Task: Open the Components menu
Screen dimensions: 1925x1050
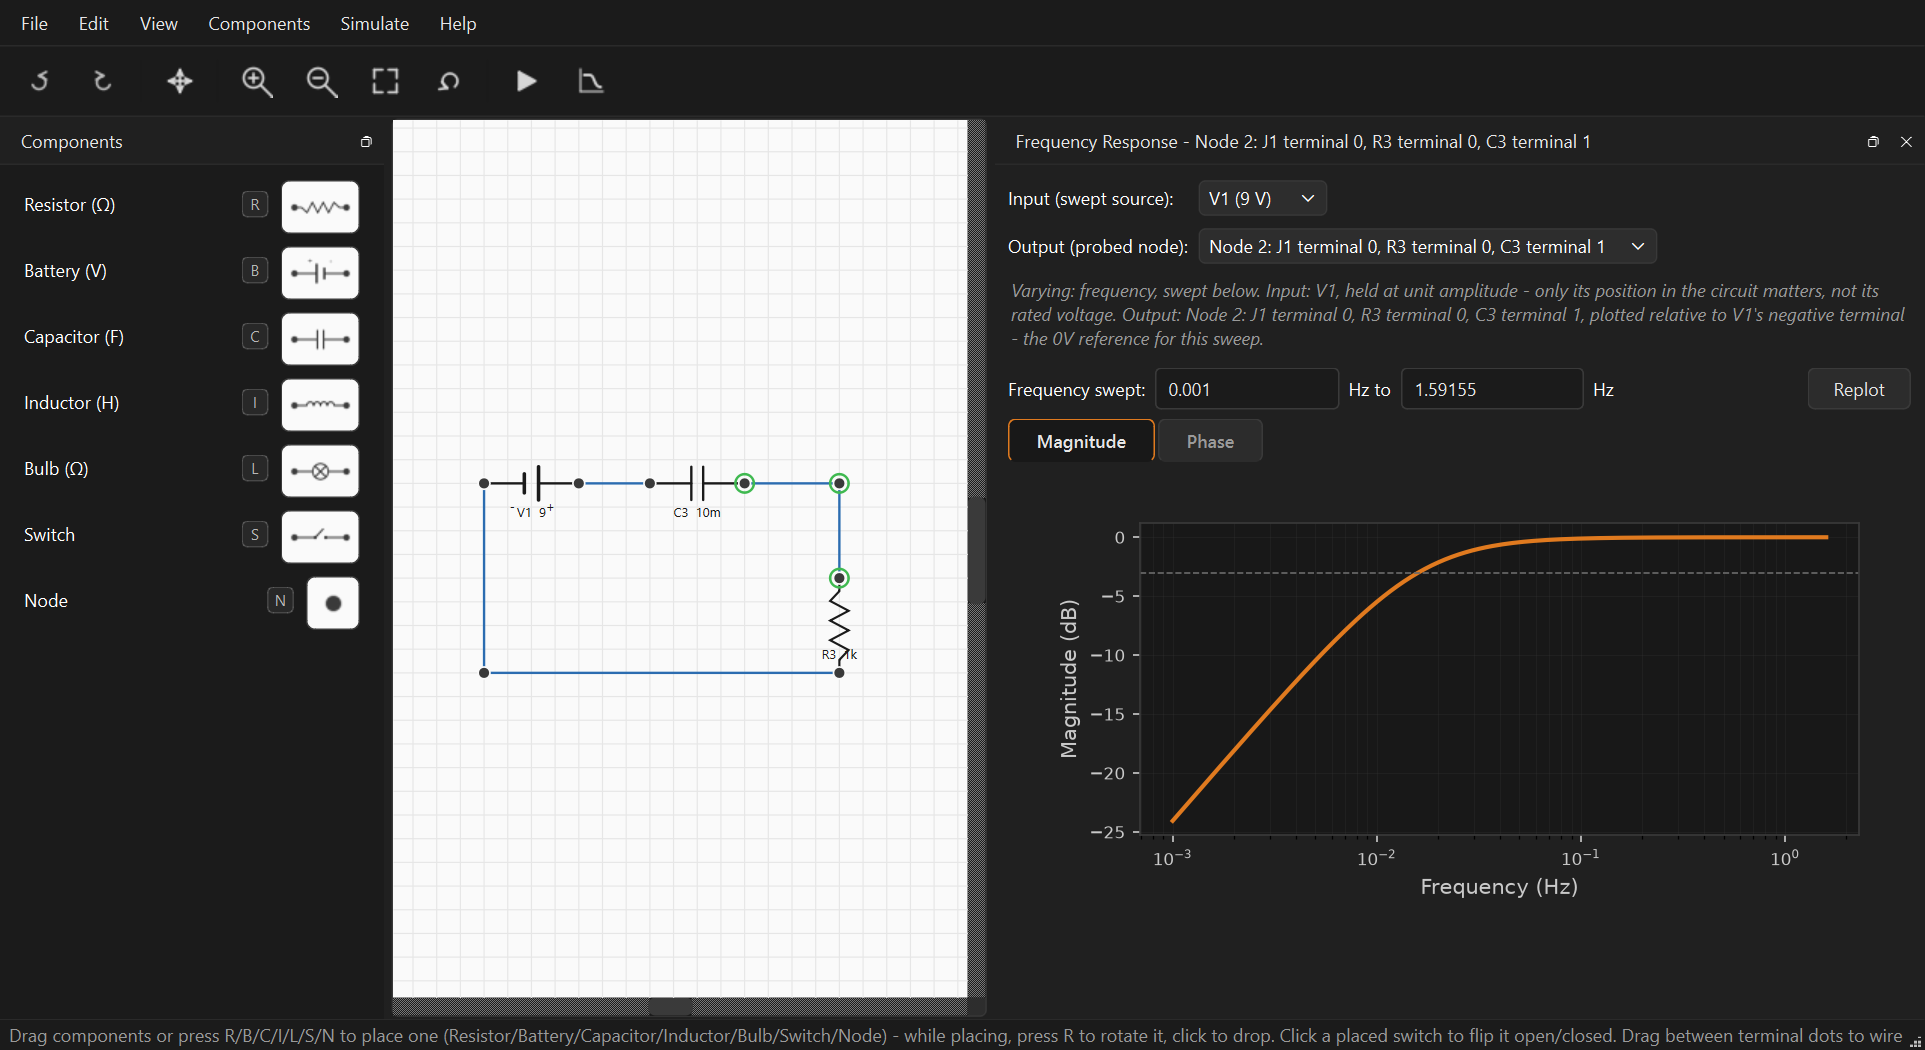Action: pos(259,23)
